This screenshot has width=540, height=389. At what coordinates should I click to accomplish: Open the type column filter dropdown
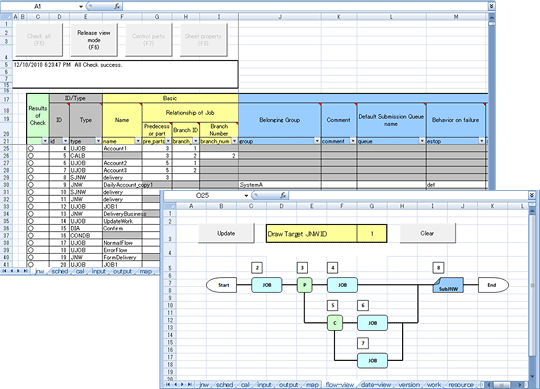coord(98,141)
